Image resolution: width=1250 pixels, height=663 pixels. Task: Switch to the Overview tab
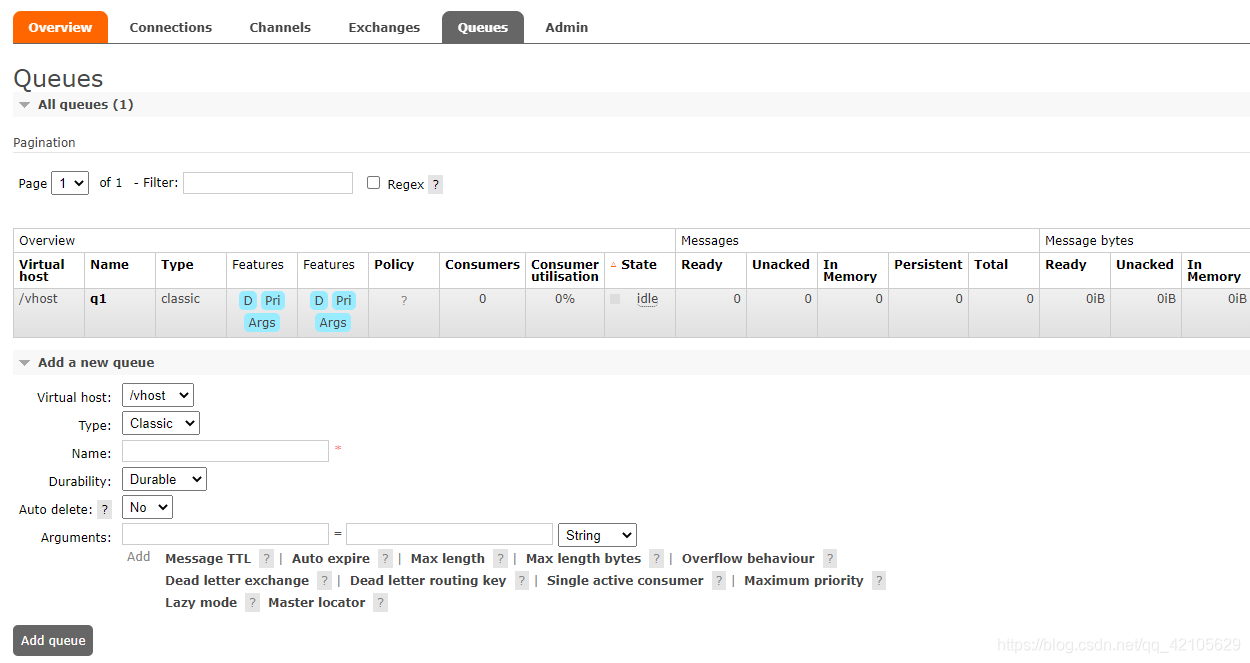60,28
